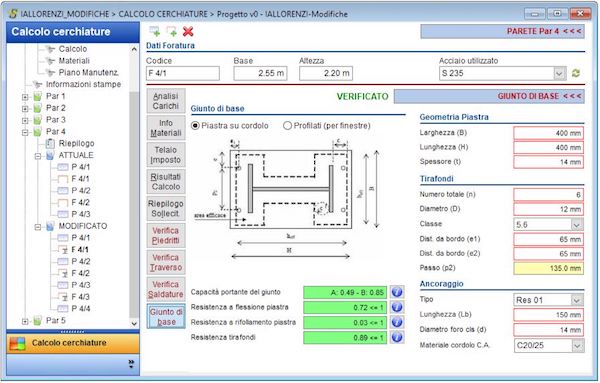Click the application logo in title bar
This screenshot has height=383, width=600.
click(x=13, y=14)
